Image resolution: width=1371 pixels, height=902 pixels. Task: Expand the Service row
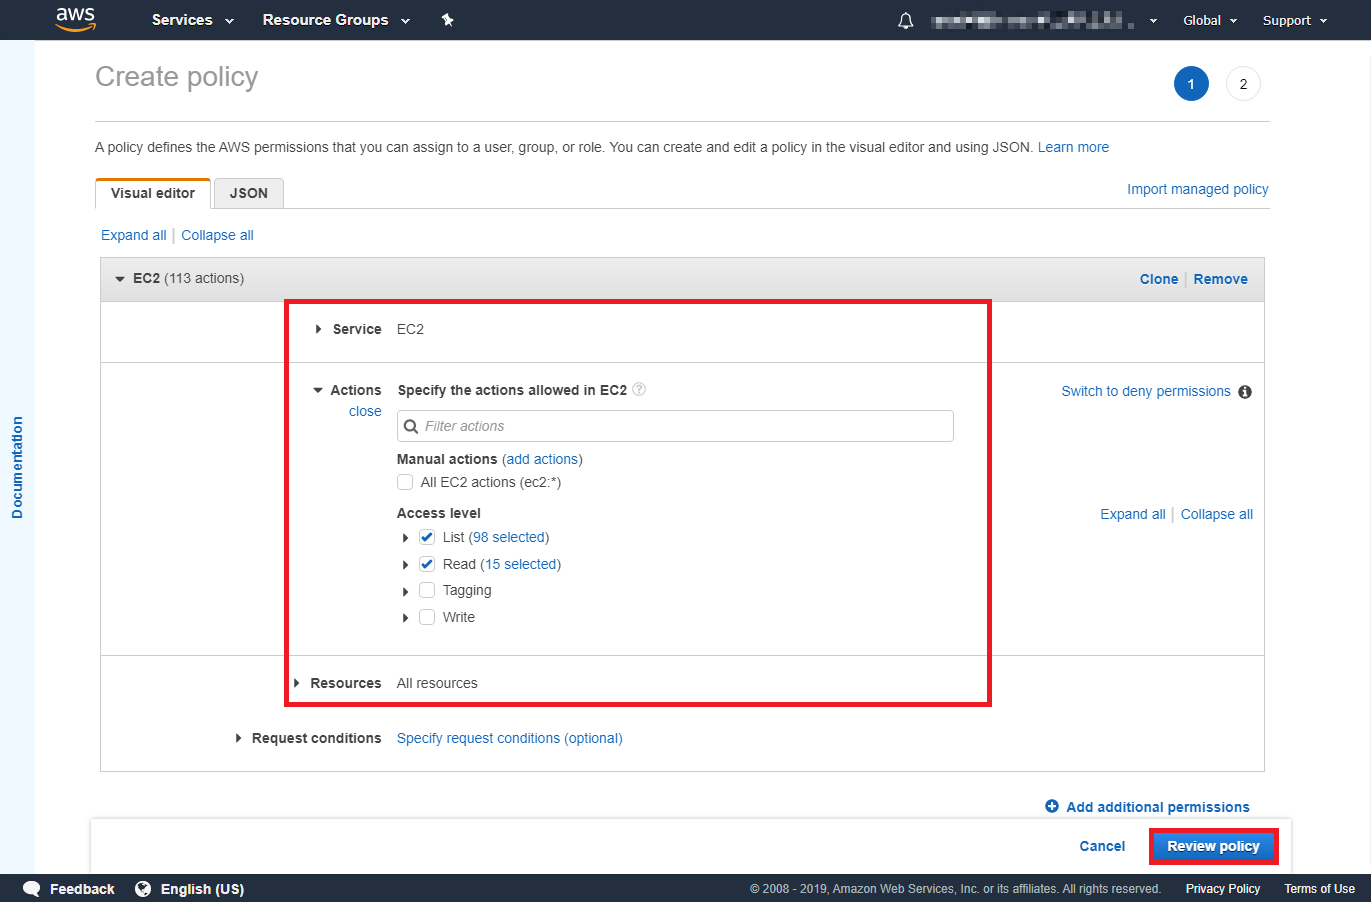318,329
